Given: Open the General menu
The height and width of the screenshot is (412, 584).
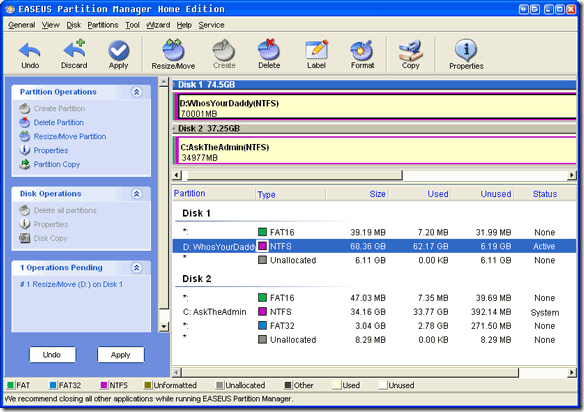Looking at the screenshot, I should 22,25.
